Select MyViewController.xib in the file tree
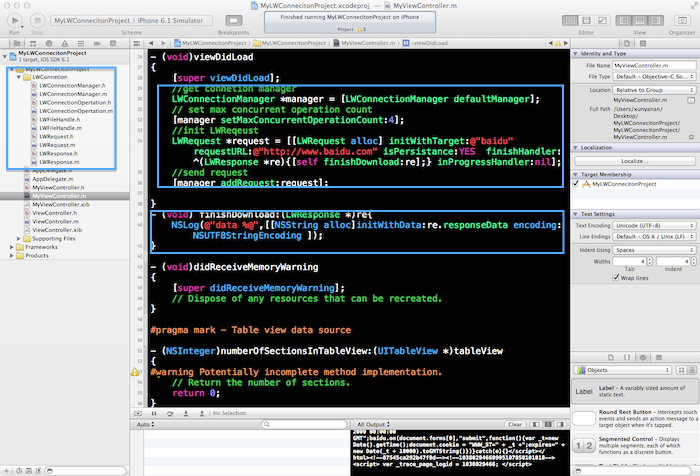Image resolution: width=700 pixels, height=476 pixels. coord(61,205)
